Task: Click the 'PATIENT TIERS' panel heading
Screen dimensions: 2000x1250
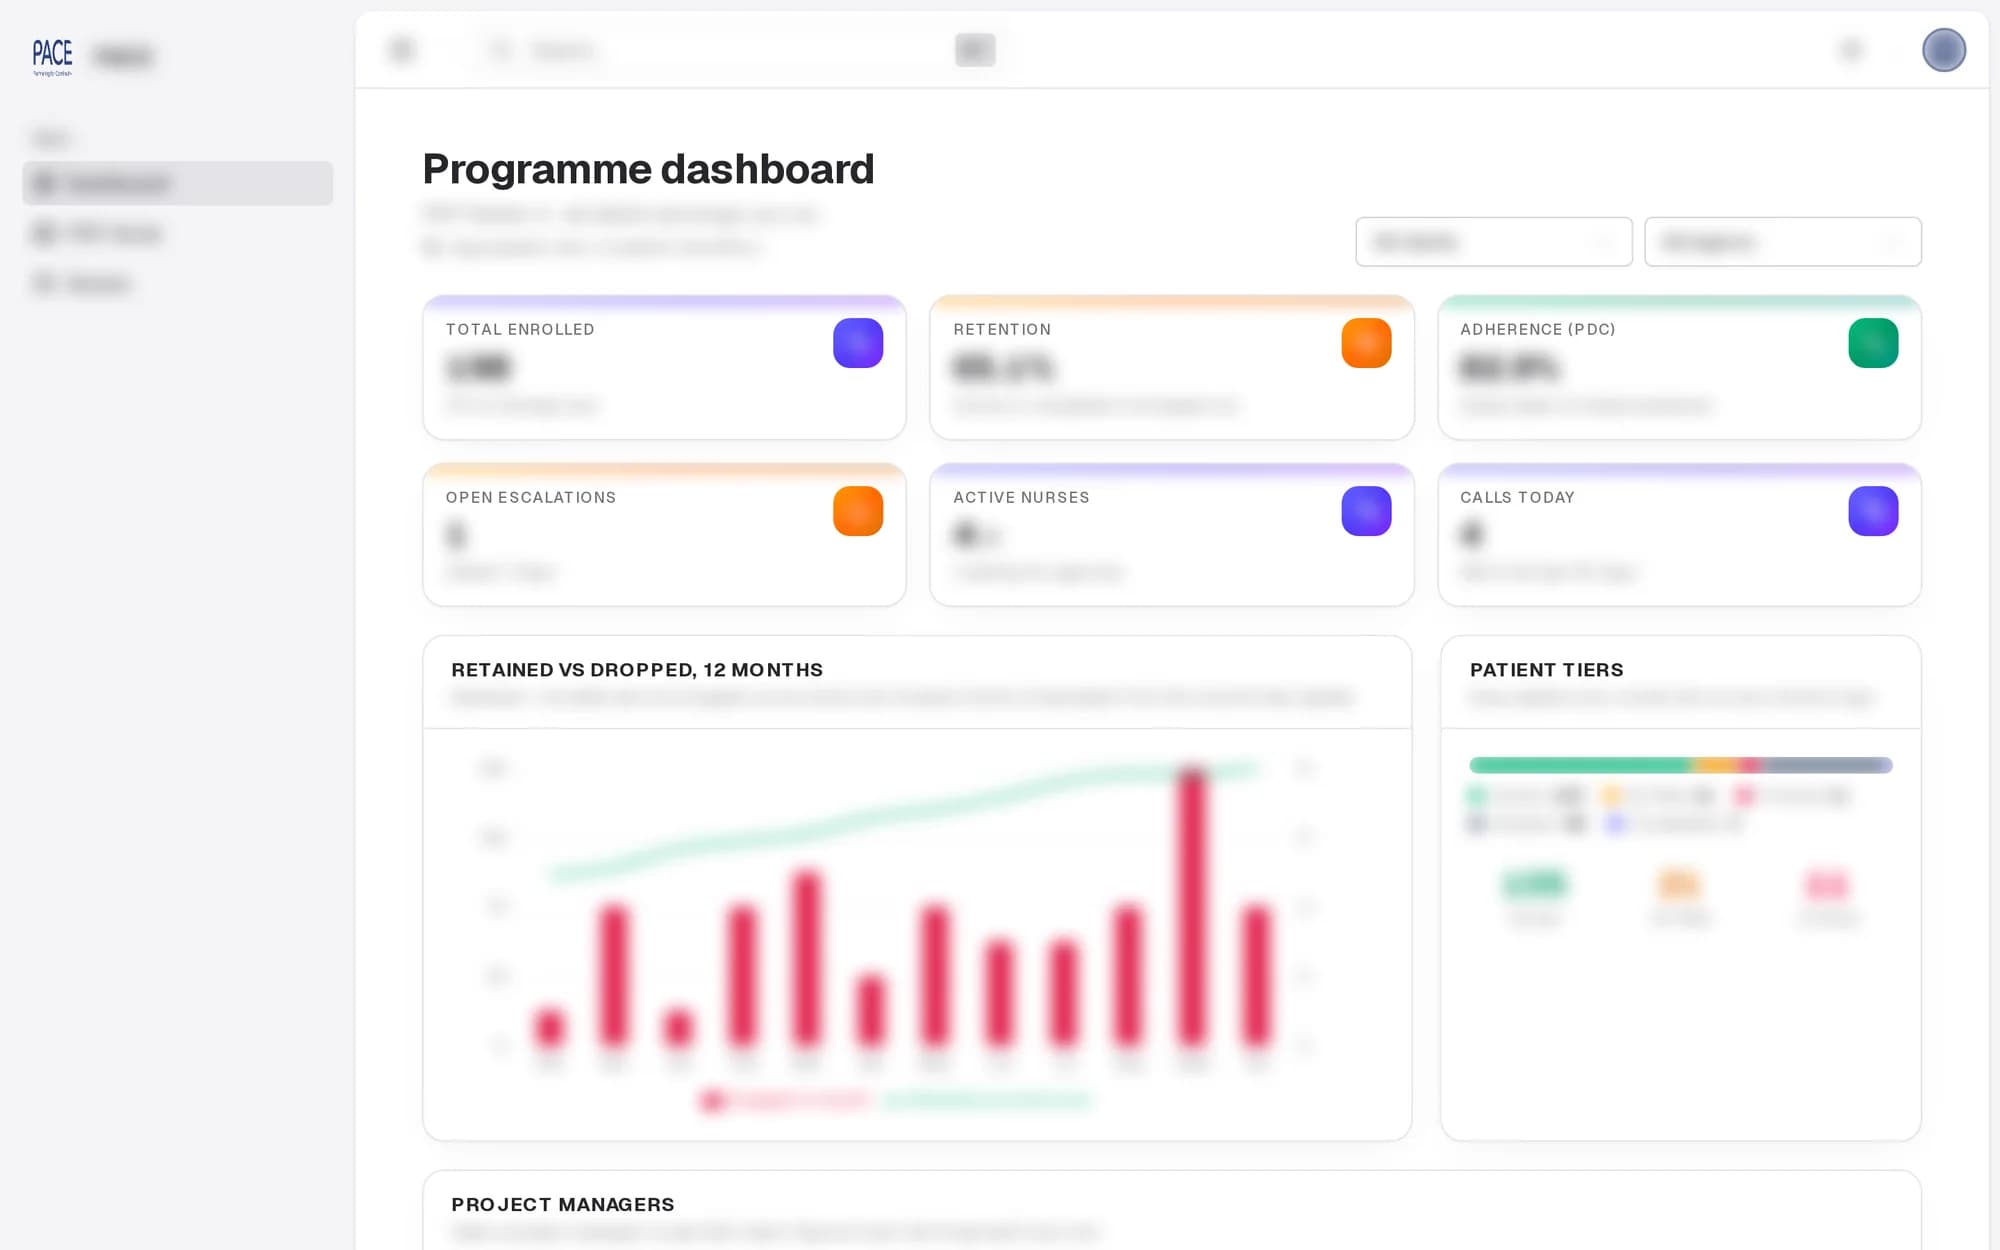Action: tap(1546, 670)
